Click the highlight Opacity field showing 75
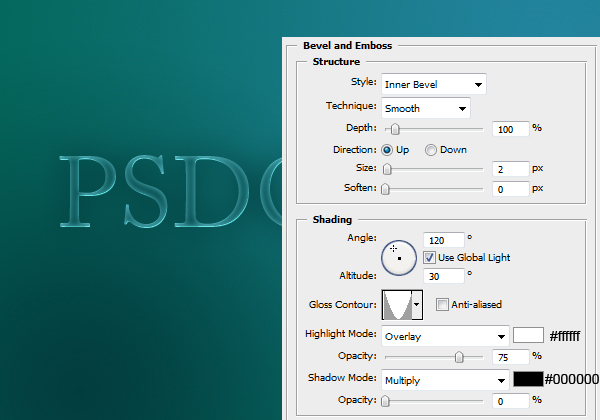 click(x=510, y=357)
